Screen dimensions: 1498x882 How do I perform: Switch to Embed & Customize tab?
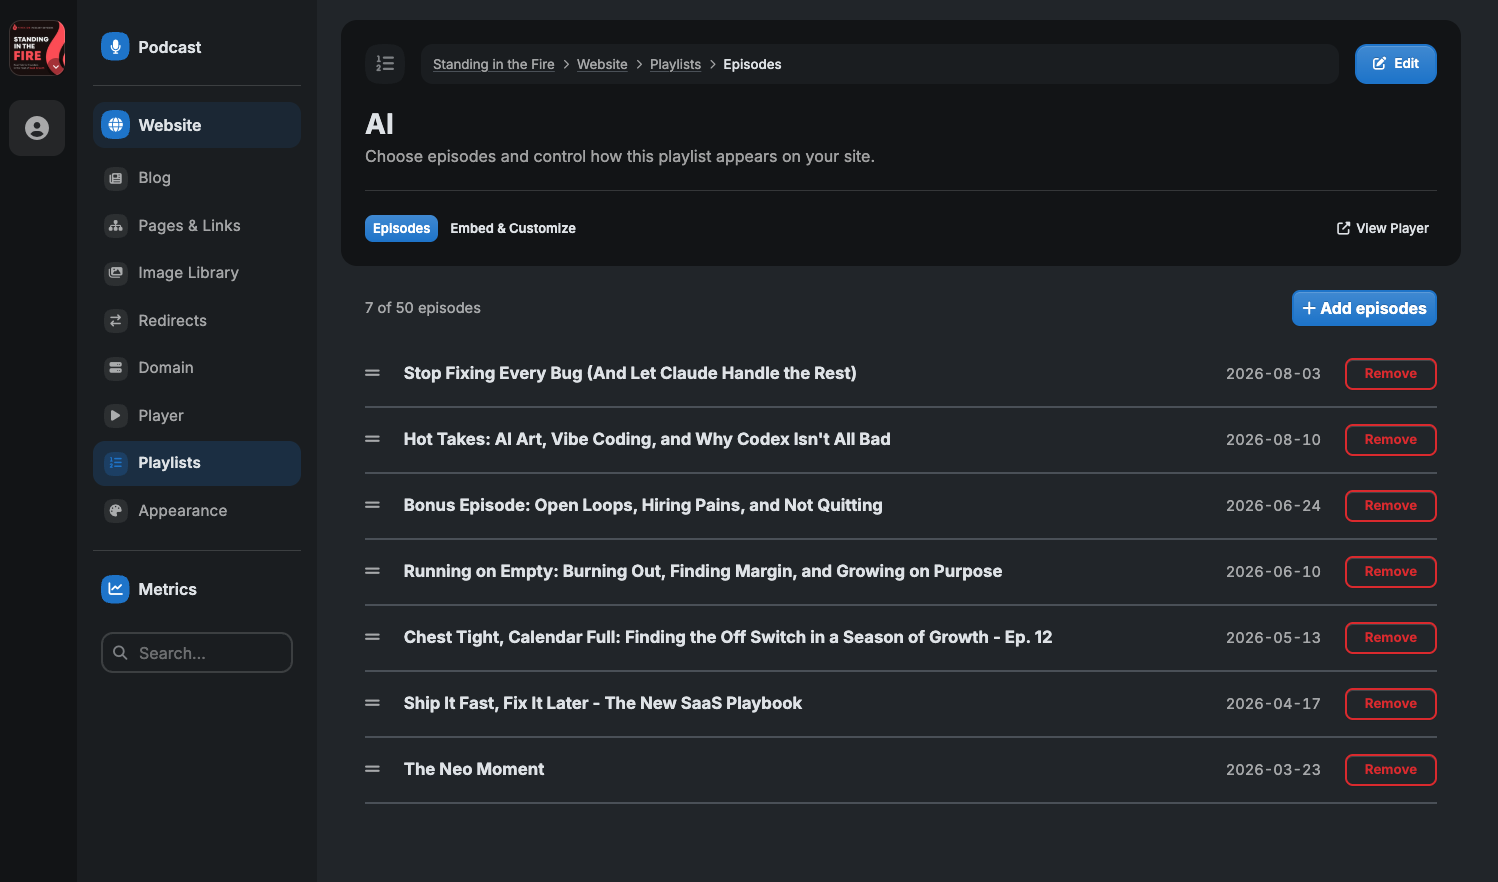513,229
